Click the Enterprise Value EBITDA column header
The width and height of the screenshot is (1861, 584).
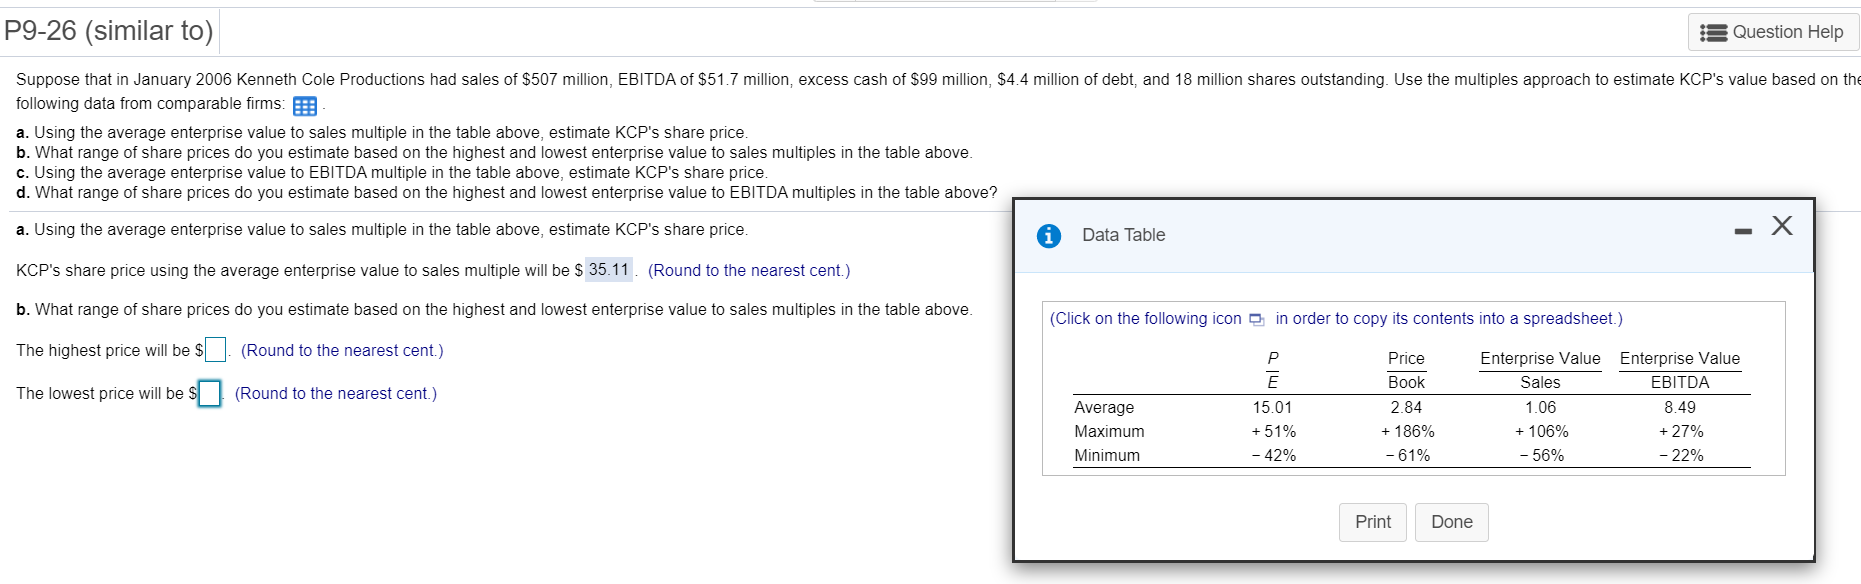[x=1680, y=370]
